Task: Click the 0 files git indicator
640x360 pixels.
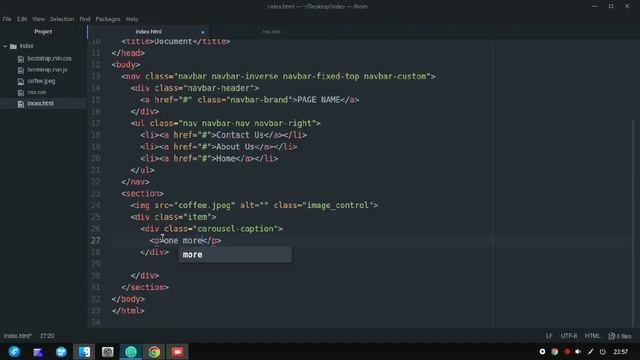Action: [x=620, y=336]
